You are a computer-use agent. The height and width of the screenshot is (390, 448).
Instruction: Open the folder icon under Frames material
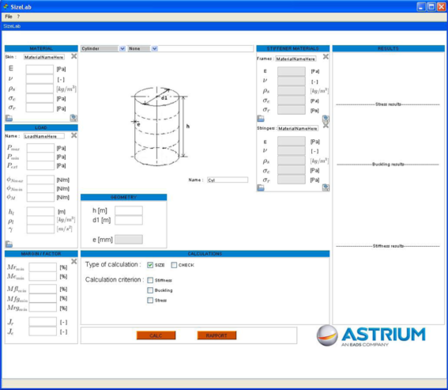pos(261,119)
